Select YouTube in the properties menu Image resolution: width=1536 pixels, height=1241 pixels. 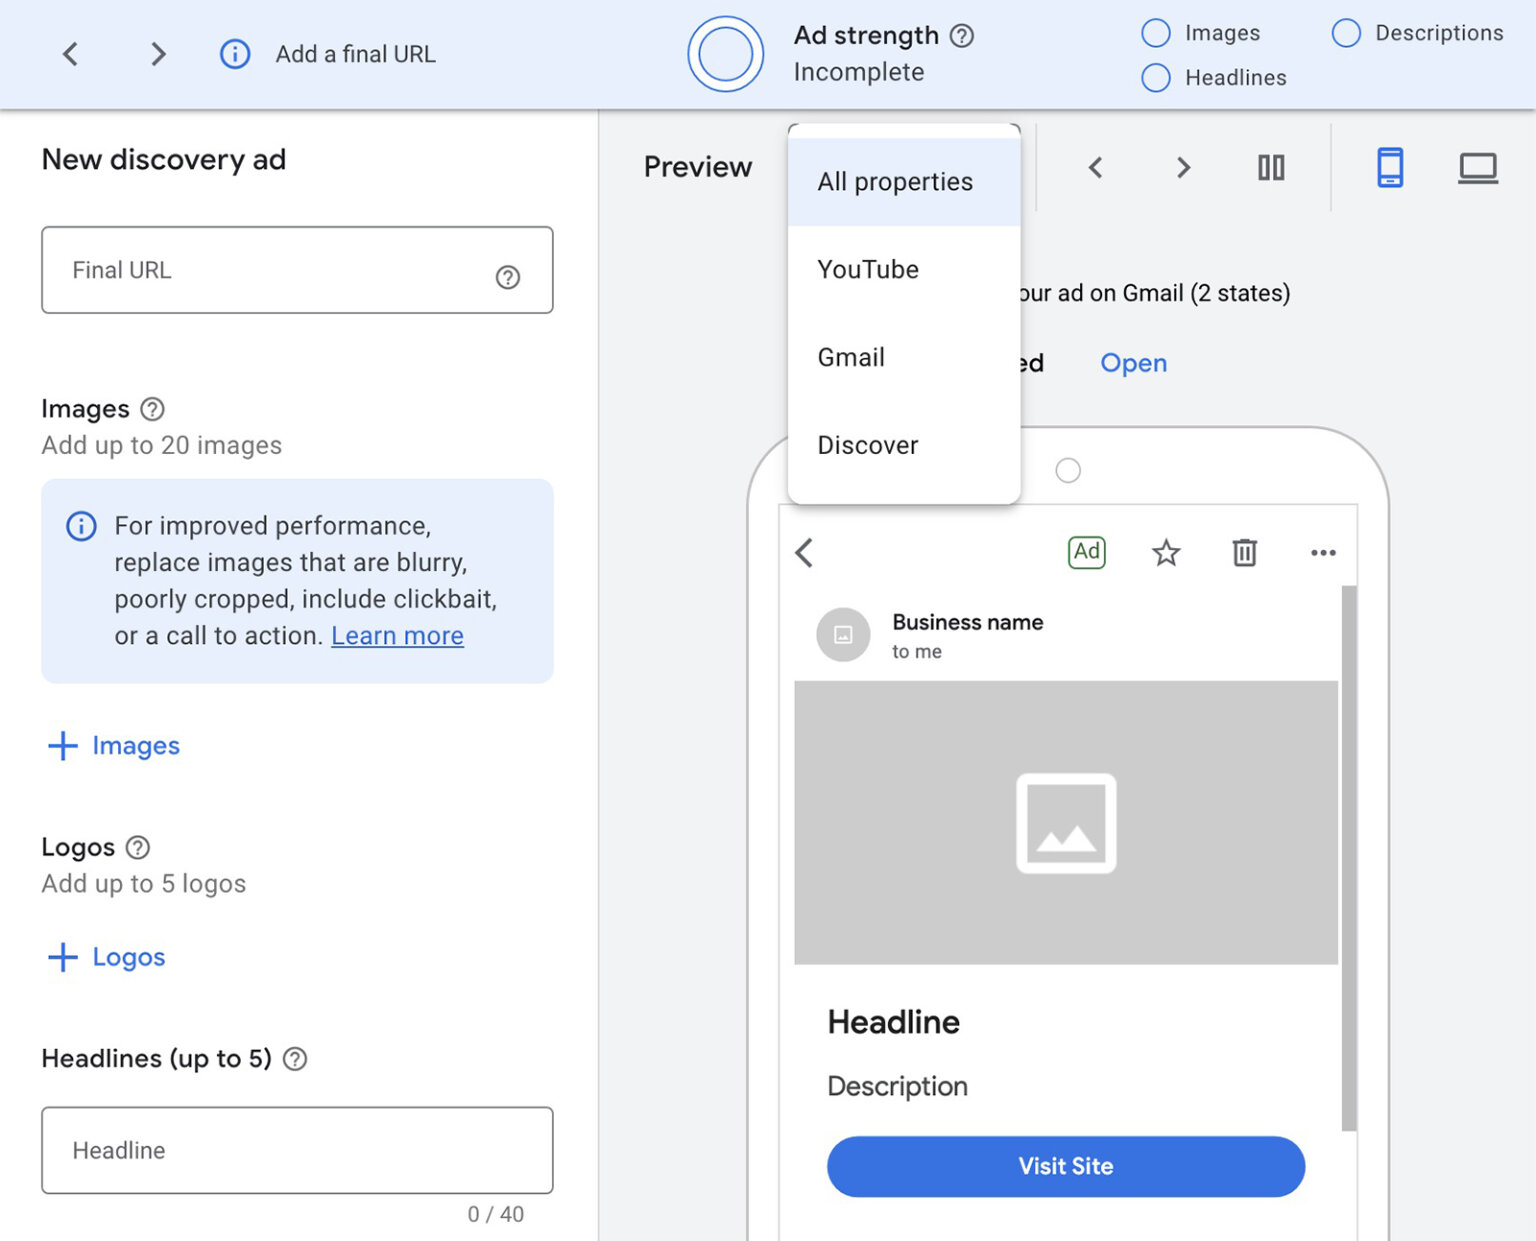pyautogui.click(x=868, y=270)
